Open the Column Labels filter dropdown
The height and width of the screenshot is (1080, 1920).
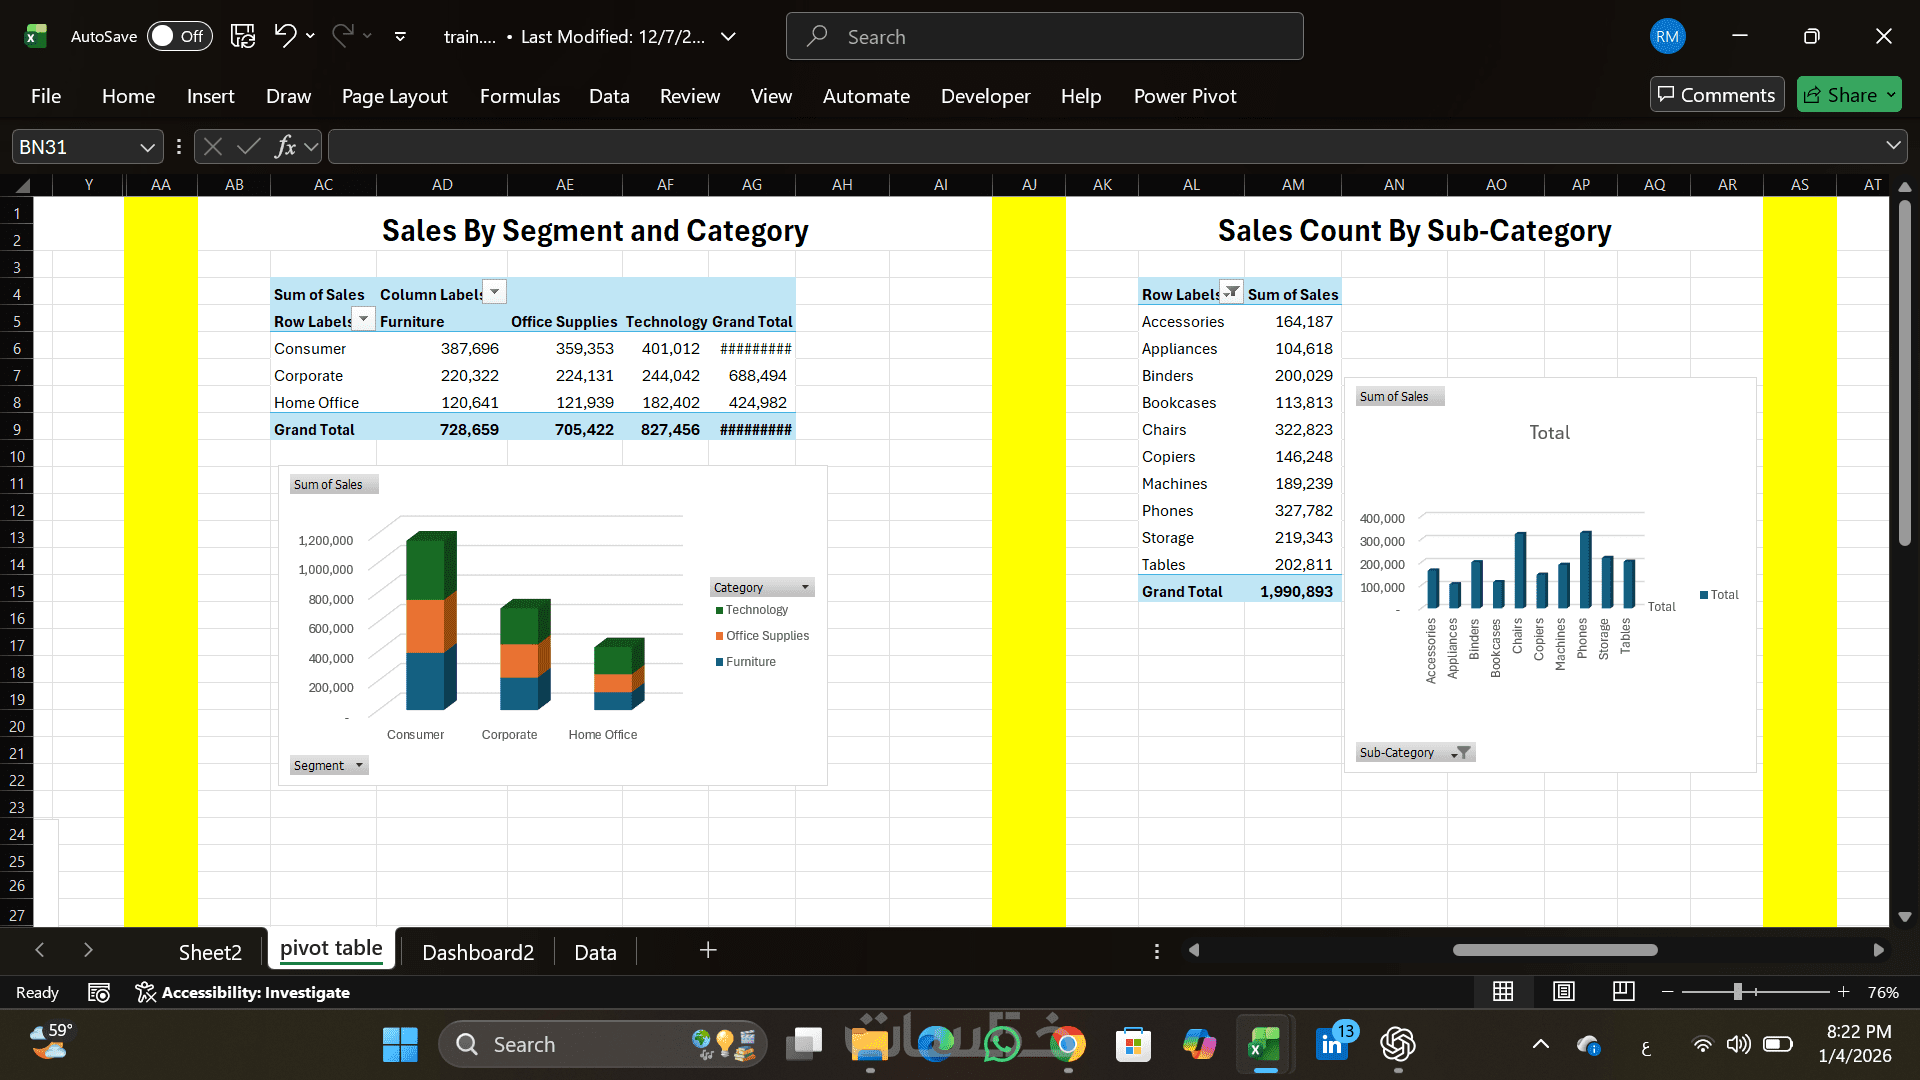click(x=494, y=292)
